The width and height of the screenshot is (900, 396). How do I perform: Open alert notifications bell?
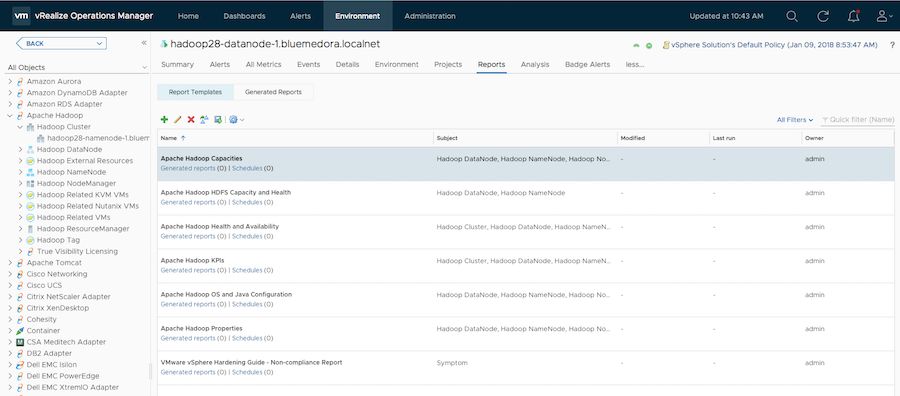tap(854, 16)
